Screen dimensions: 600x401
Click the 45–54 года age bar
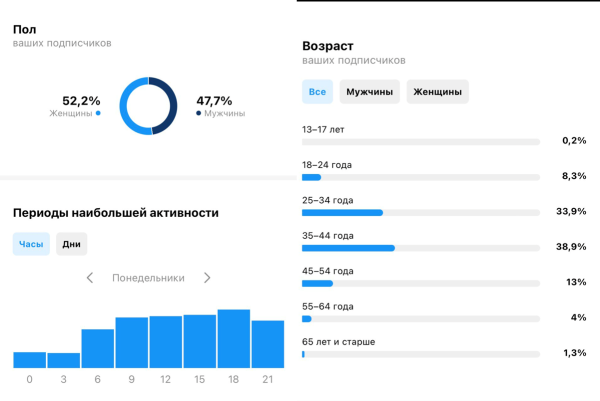tap(420, 283)
